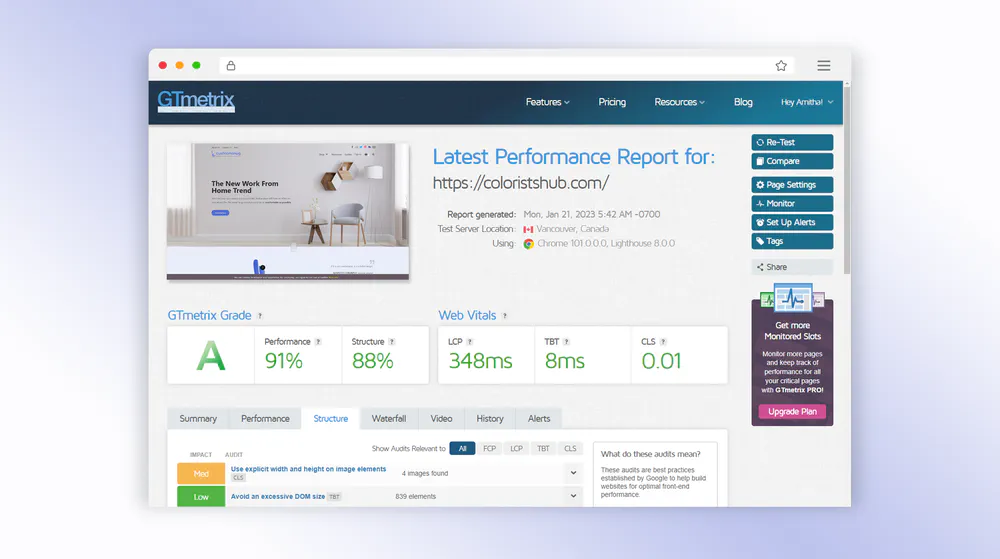1000x559 pixels.
Task: Open 'Use explicit width and height' audit link
Action: point(308,469)
